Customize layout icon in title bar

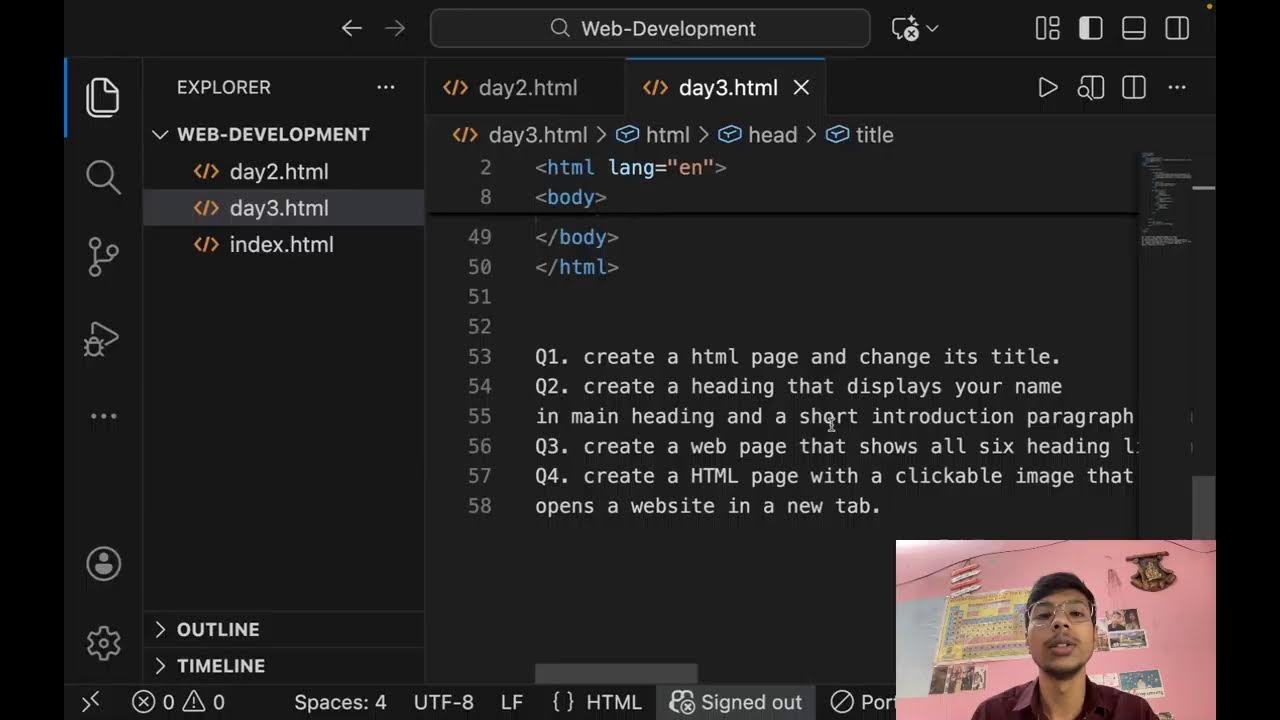pos(1047,28)
